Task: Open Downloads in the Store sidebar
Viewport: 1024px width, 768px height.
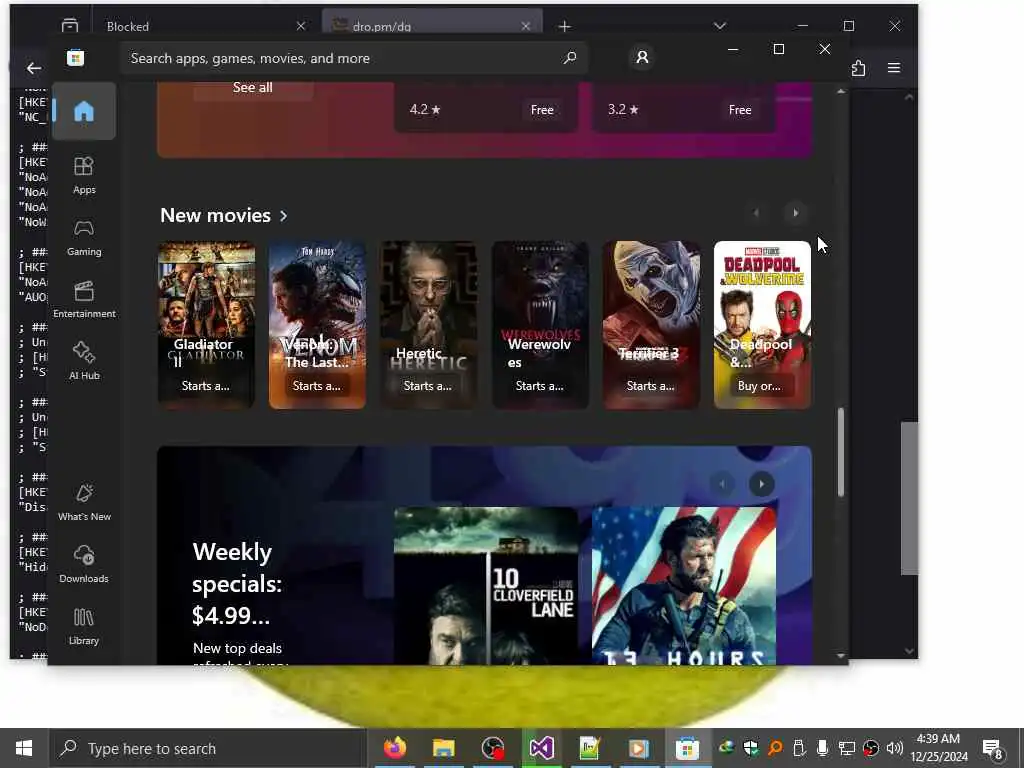Action: (84, 564)
